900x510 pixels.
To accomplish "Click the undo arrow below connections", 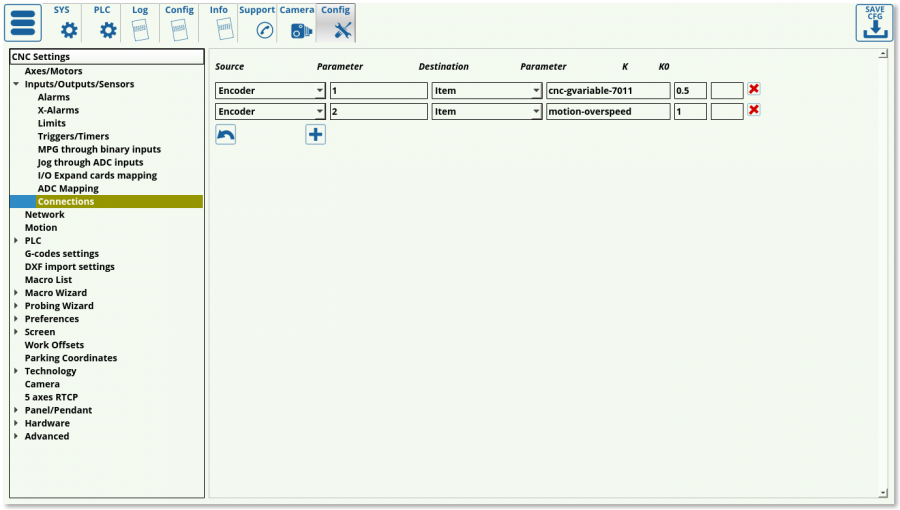I will coord(226,134).
